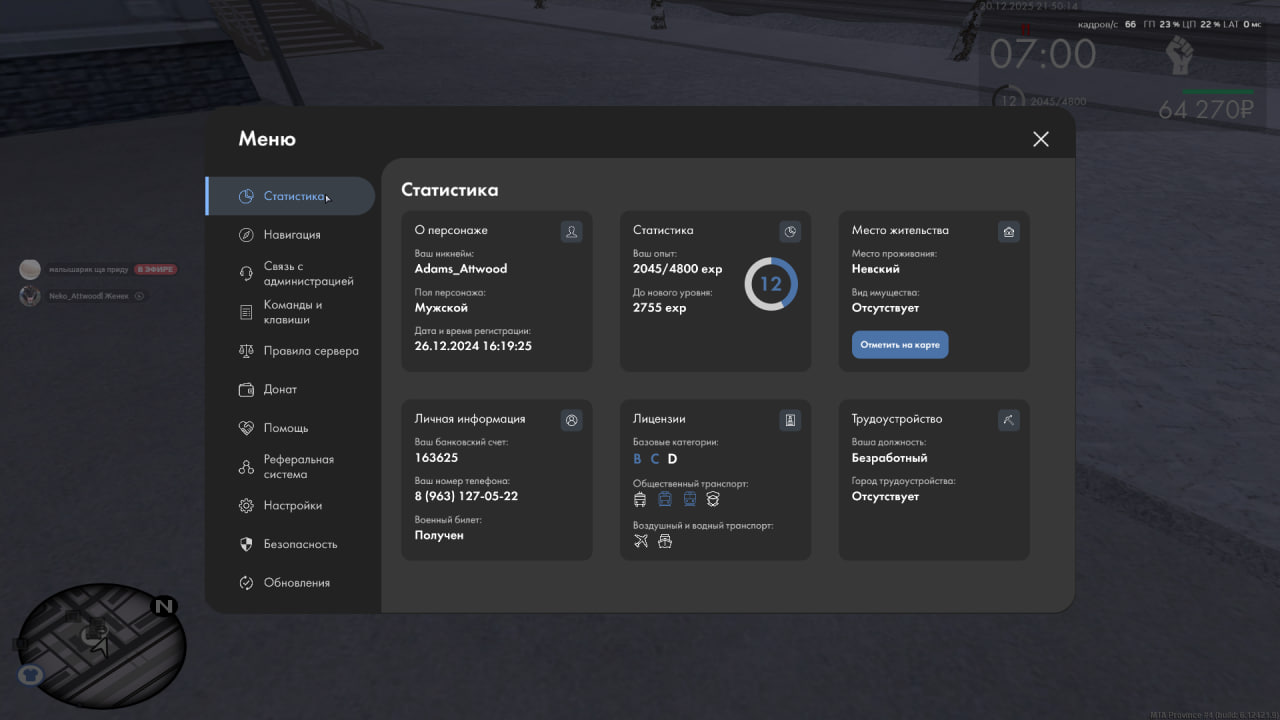Click the job value Безработный
The width and height of the screenshot is (1280, 720).
tap(890, 458)
